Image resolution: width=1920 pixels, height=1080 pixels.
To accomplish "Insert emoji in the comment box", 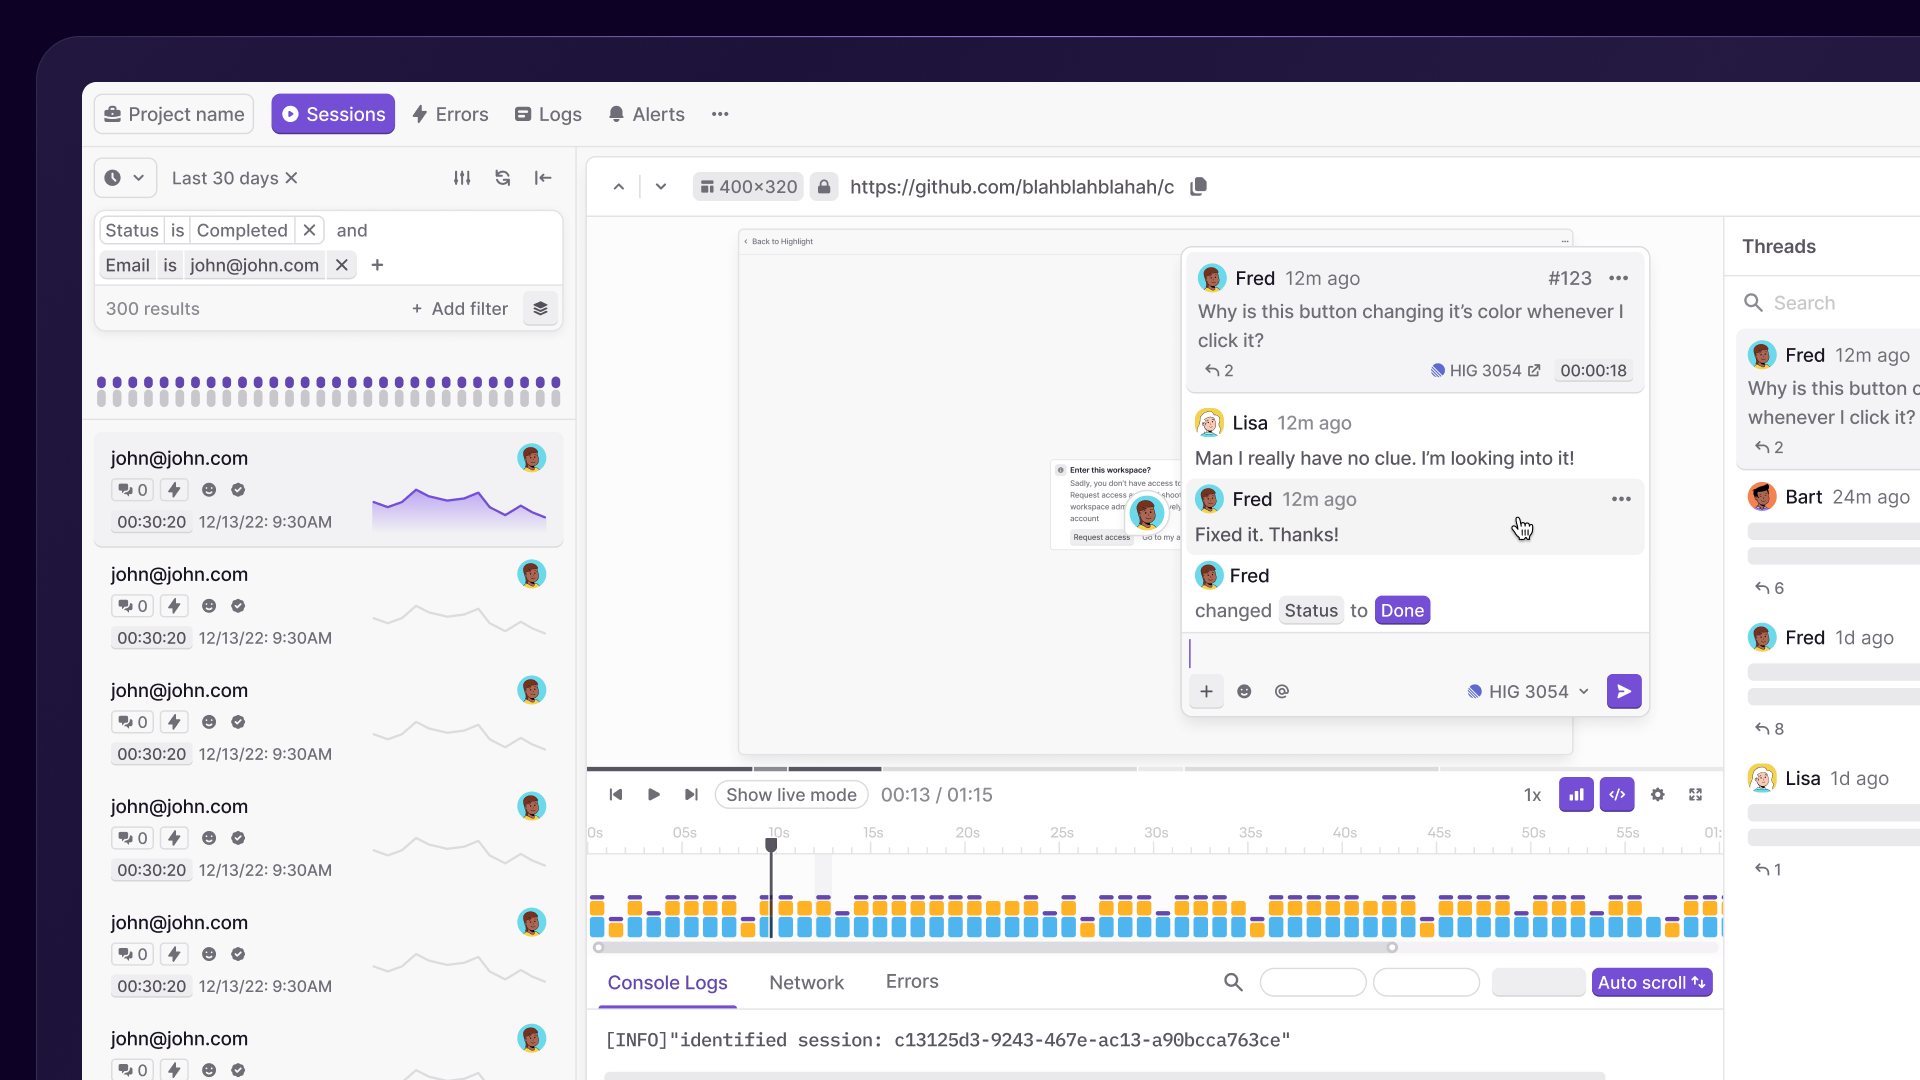I will point(1244,691).
